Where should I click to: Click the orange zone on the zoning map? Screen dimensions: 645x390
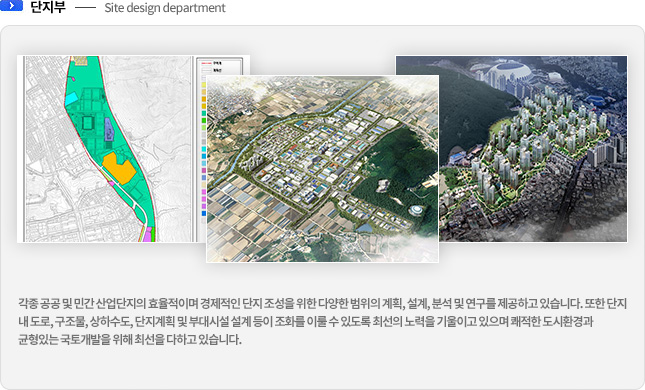[118, 168]
